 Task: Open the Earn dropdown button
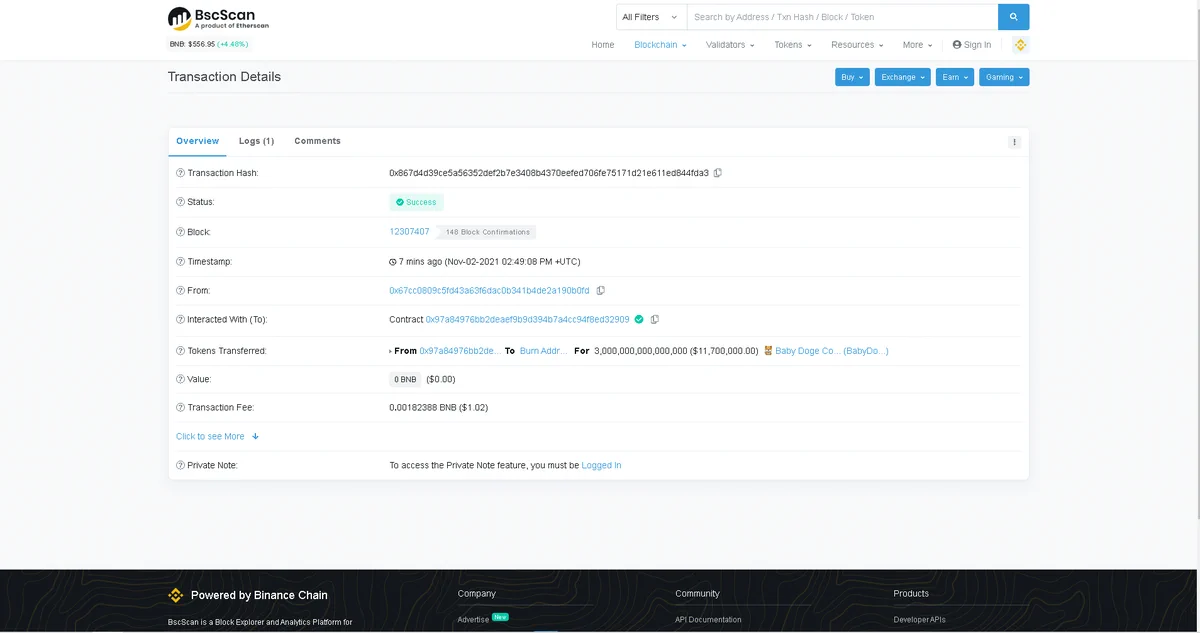[x=955, y=77]
